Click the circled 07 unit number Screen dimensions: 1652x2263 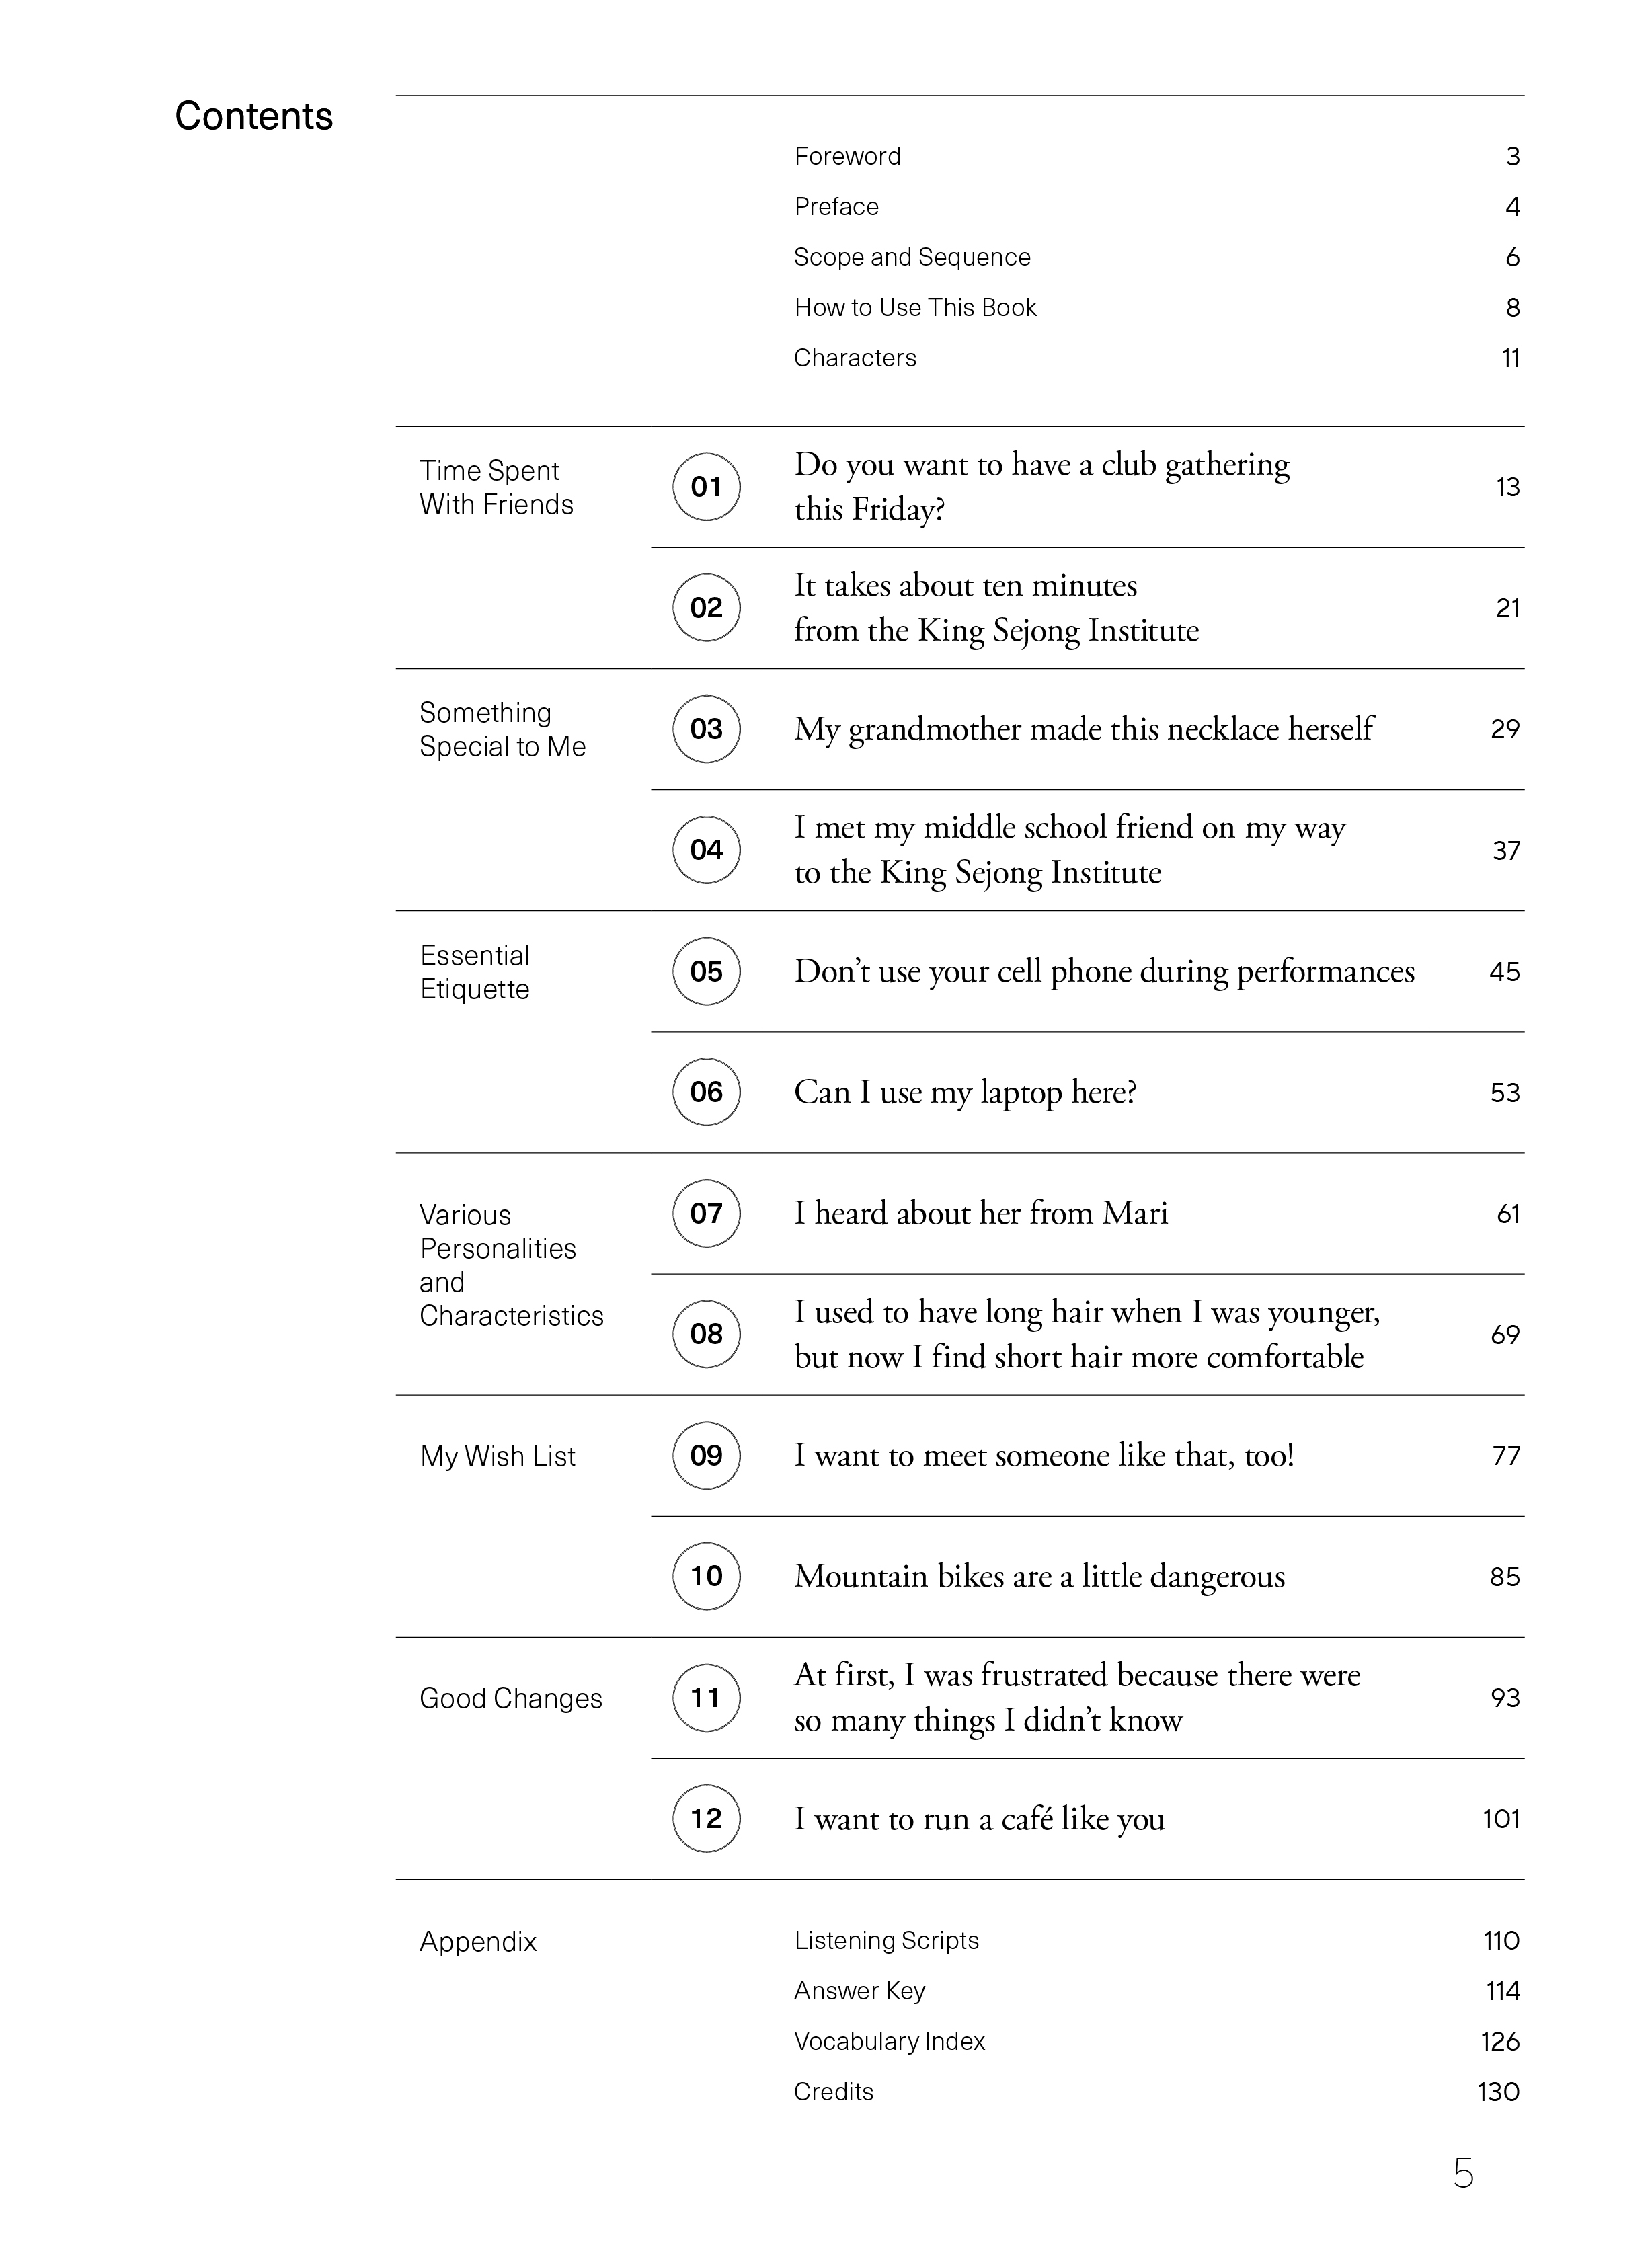(706, 1213)
